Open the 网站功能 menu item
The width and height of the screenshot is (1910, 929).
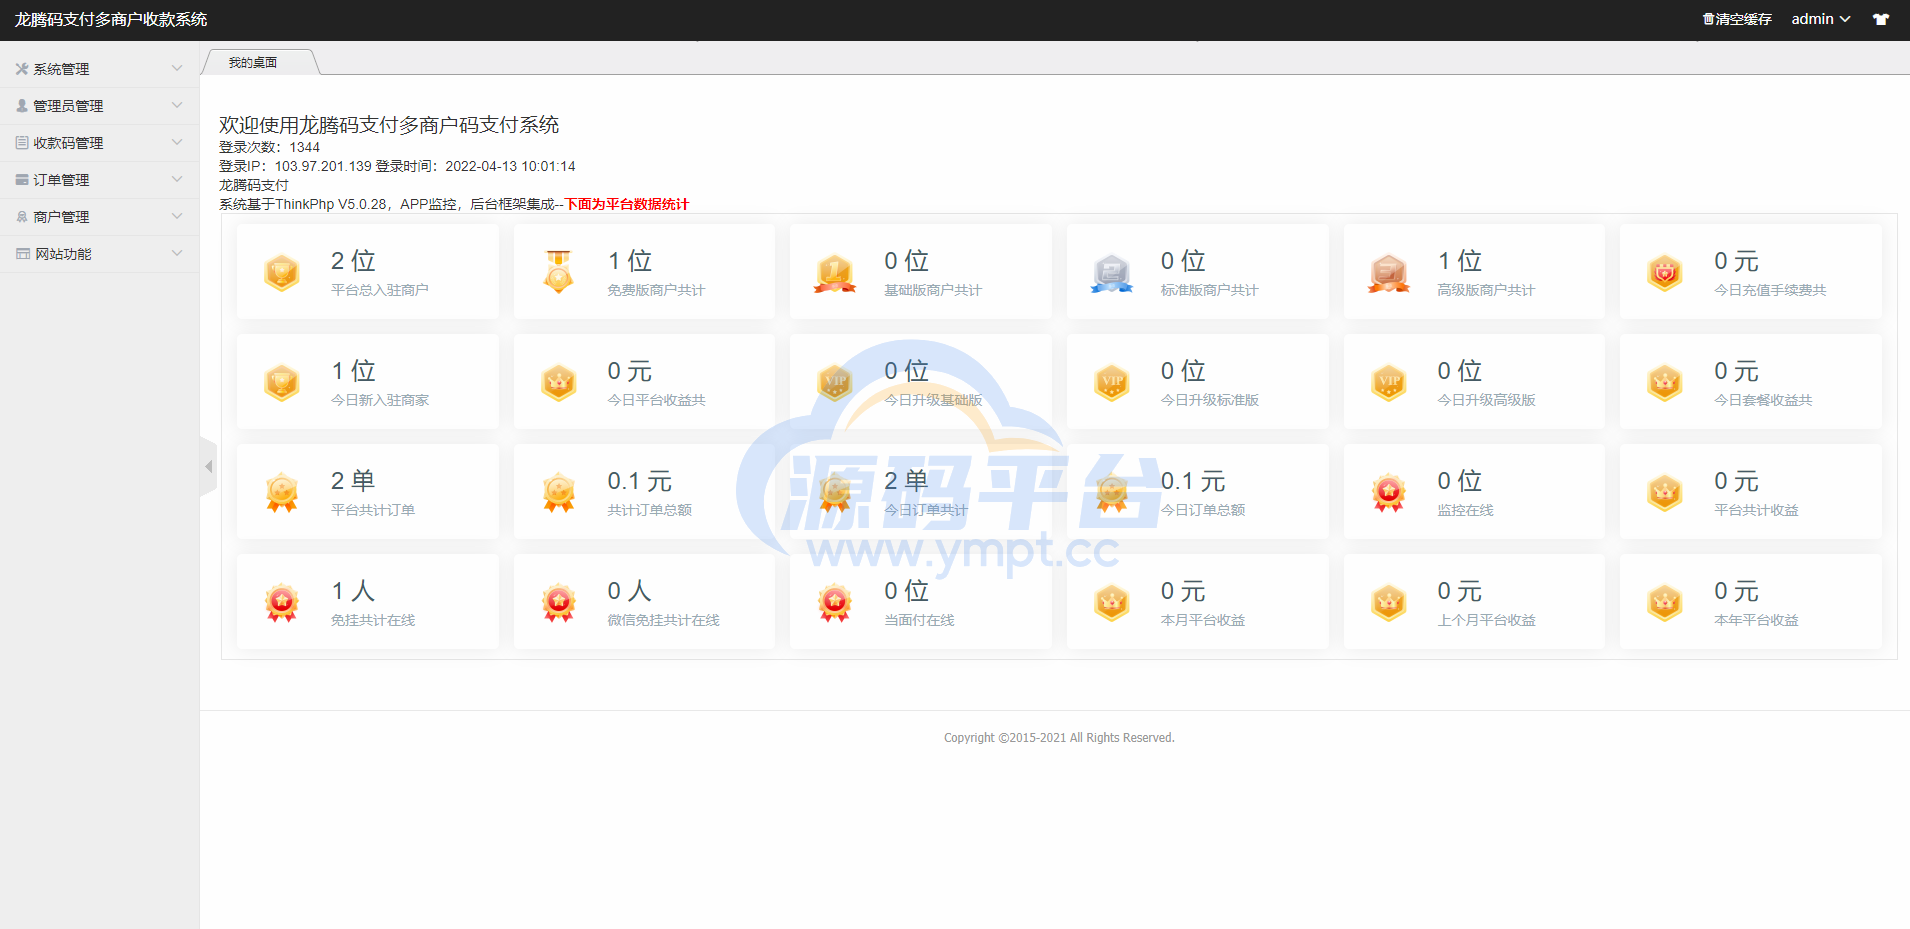click(x=100, y=254)
